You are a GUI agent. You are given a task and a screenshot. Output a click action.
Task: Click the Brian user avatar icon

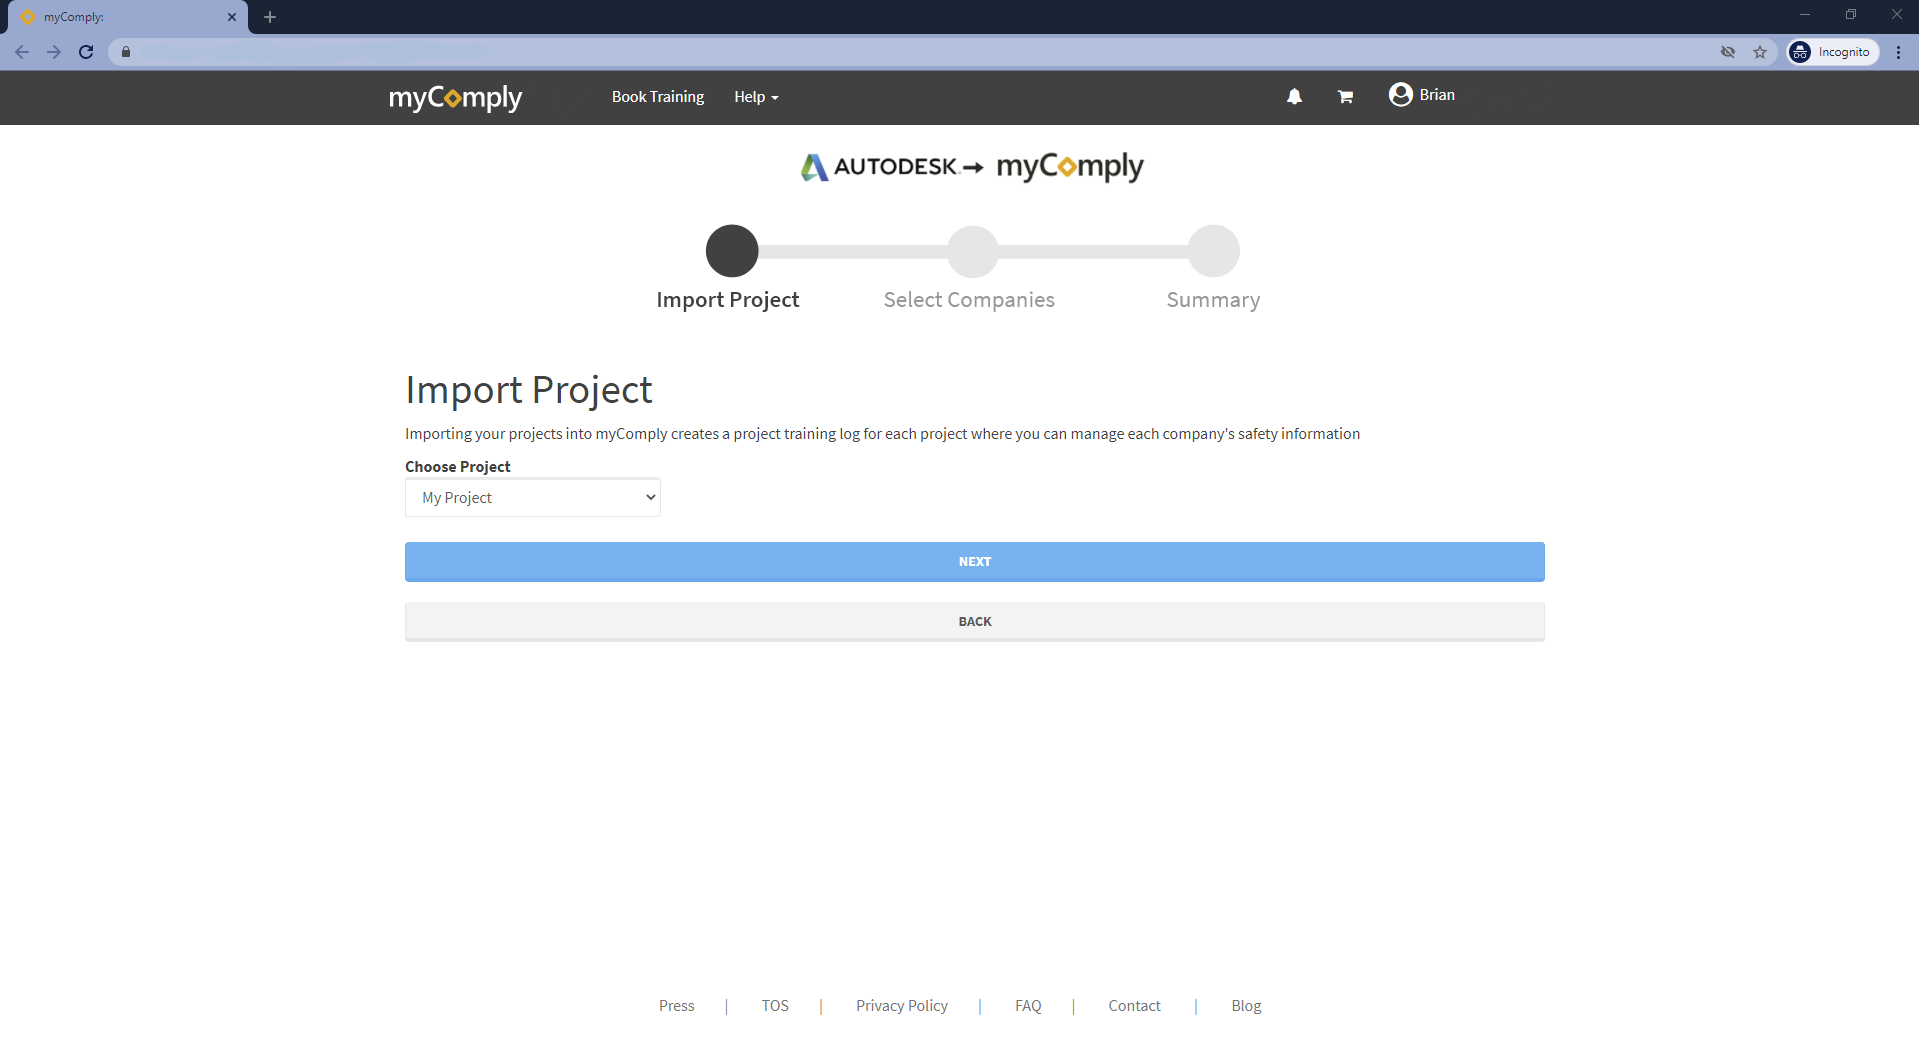pyautogui.click(x=1400, y=94)
